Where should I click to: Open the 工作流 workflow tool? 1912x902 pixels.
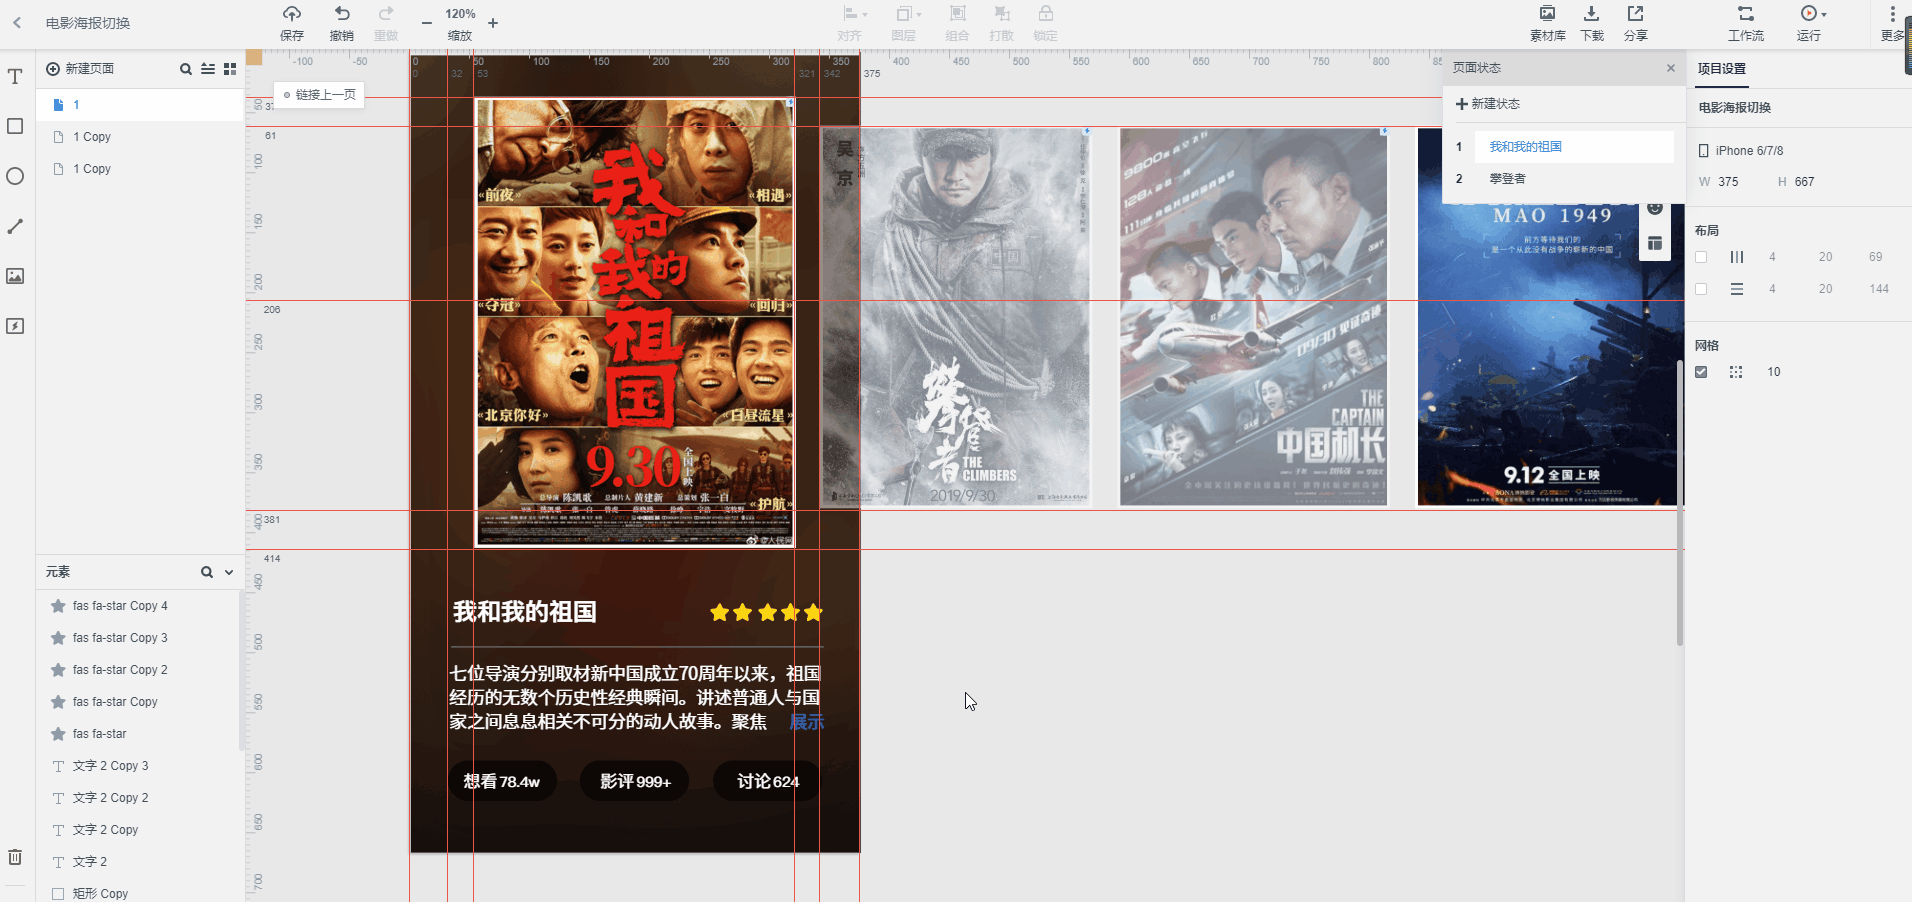(1746, 23)
